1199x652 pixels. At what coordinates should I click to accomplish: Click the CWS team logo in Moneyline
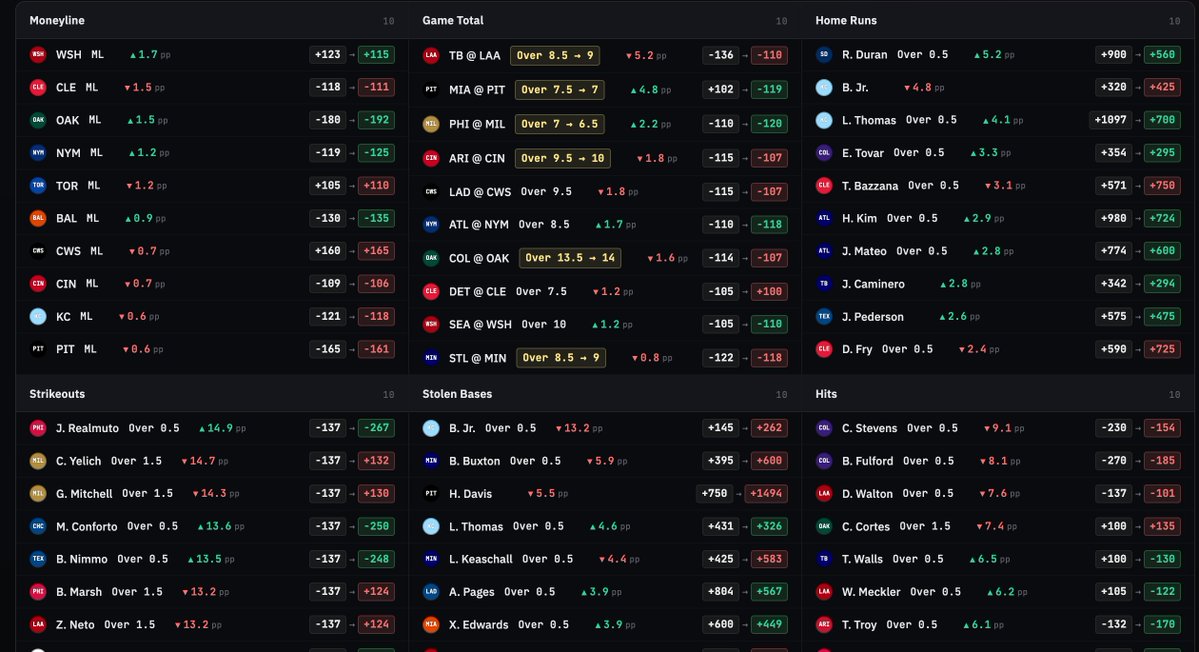point(37,251)
